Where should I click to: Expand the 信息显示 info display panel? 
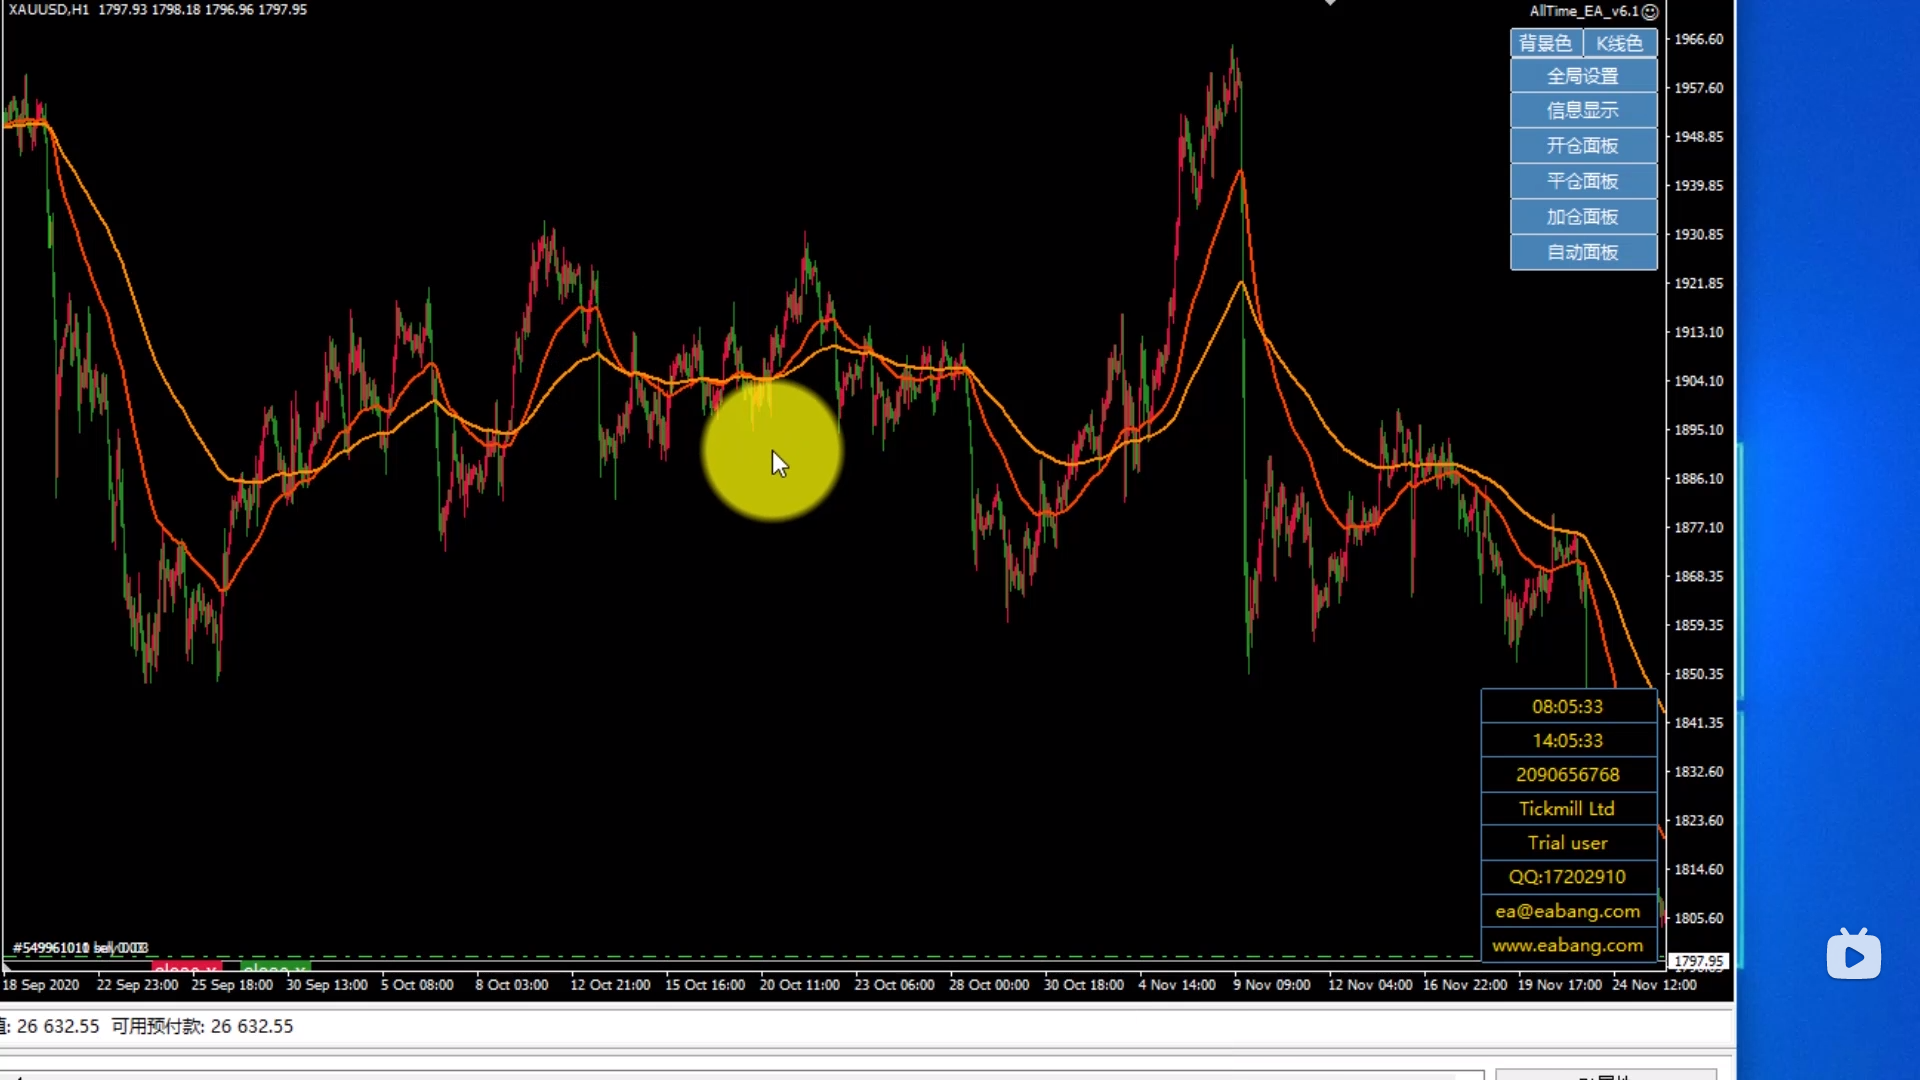click(1582, 110)
